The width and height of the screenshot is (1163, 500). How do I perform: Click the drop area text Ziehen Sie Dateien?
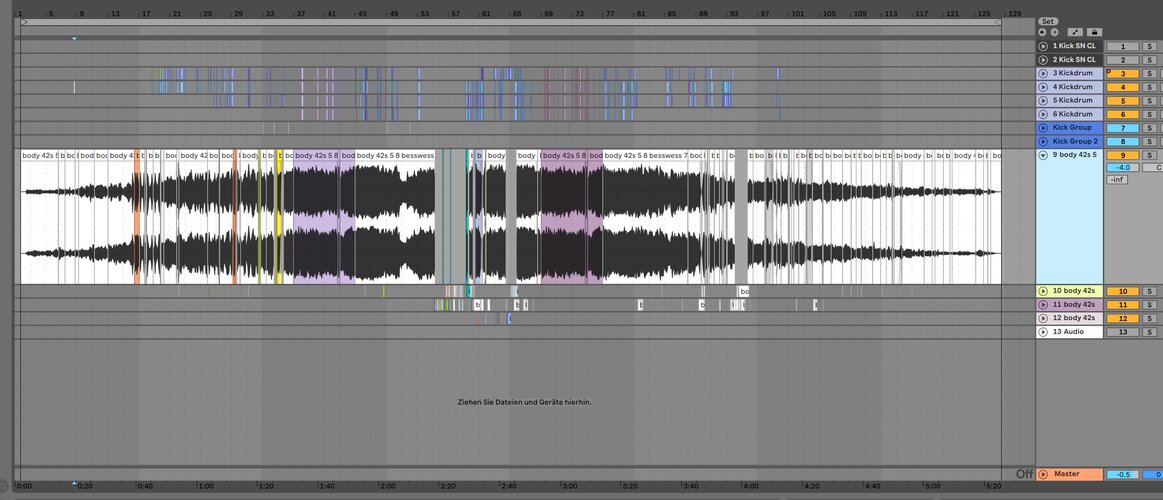[x=524, y=402]
